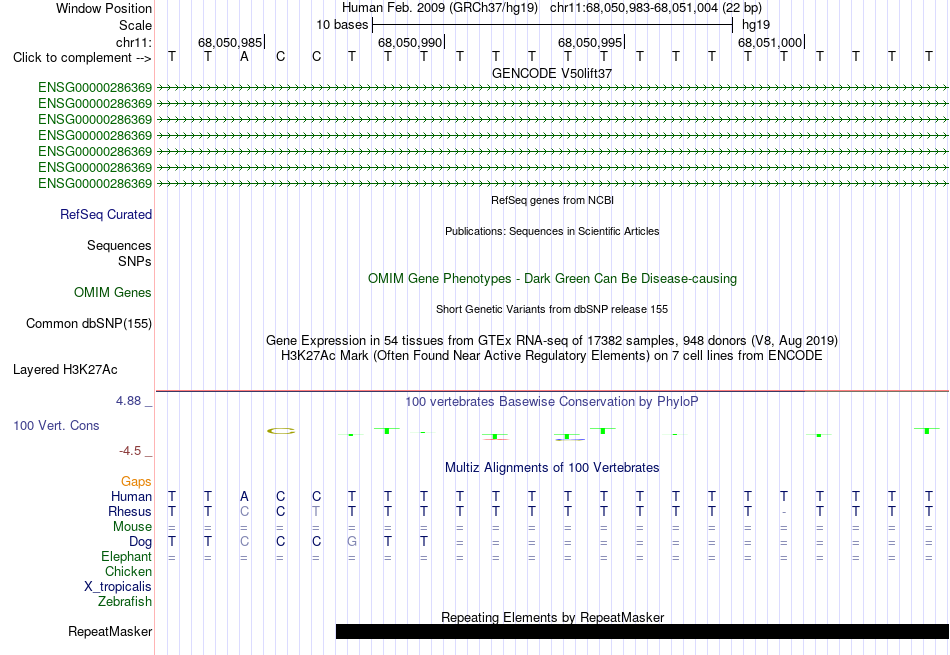Select the Zebrafish alignment row label
Screen dimensions: 950x655
pos(125,602)
